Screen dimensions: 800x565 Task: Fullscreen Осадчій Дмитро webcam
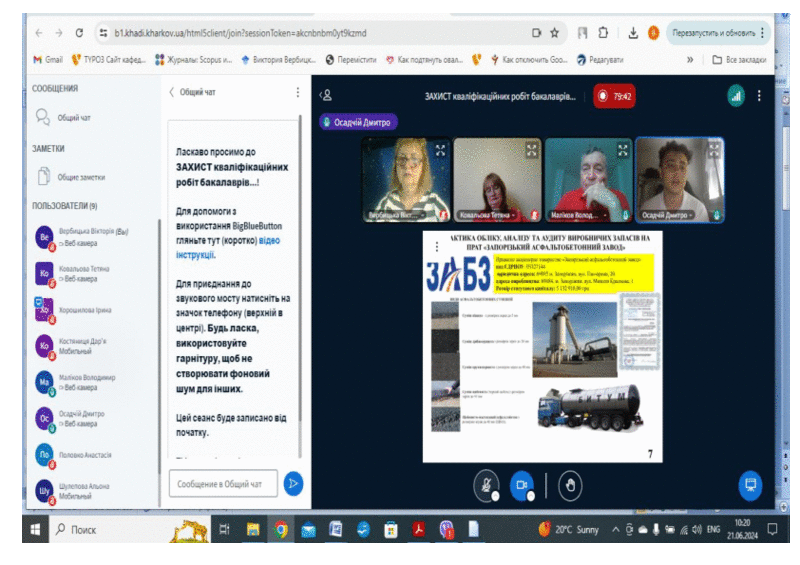click(714, 150)
